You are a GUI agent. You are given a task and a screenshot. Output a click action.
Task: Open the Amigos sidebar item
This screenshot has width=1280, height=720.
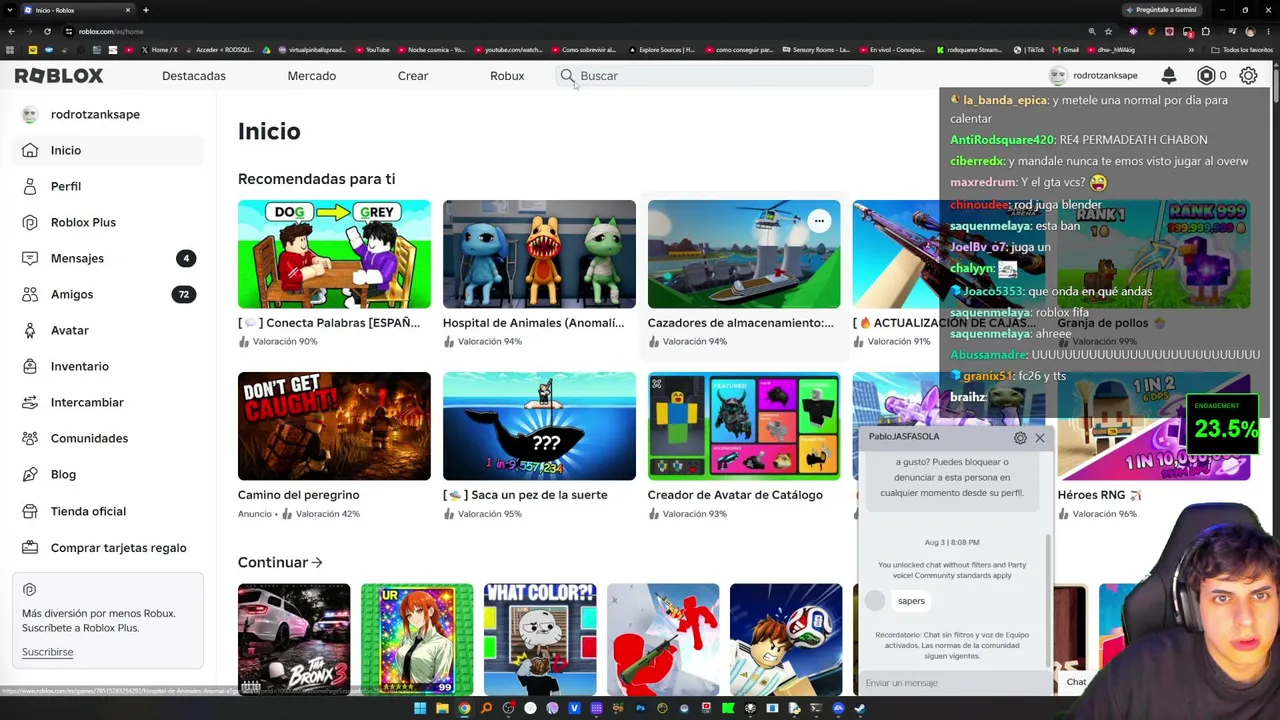pos(110,294)
